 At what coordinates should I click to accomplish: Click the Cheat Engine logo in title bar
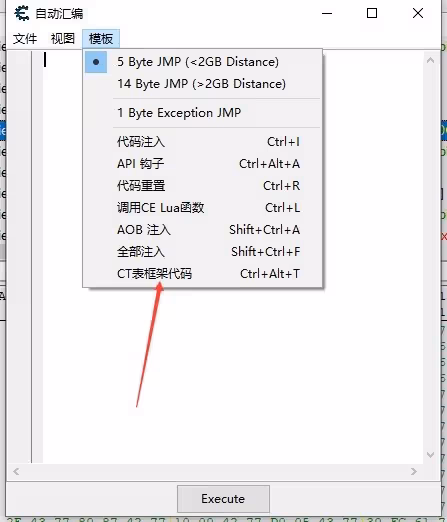coord(22,13)
